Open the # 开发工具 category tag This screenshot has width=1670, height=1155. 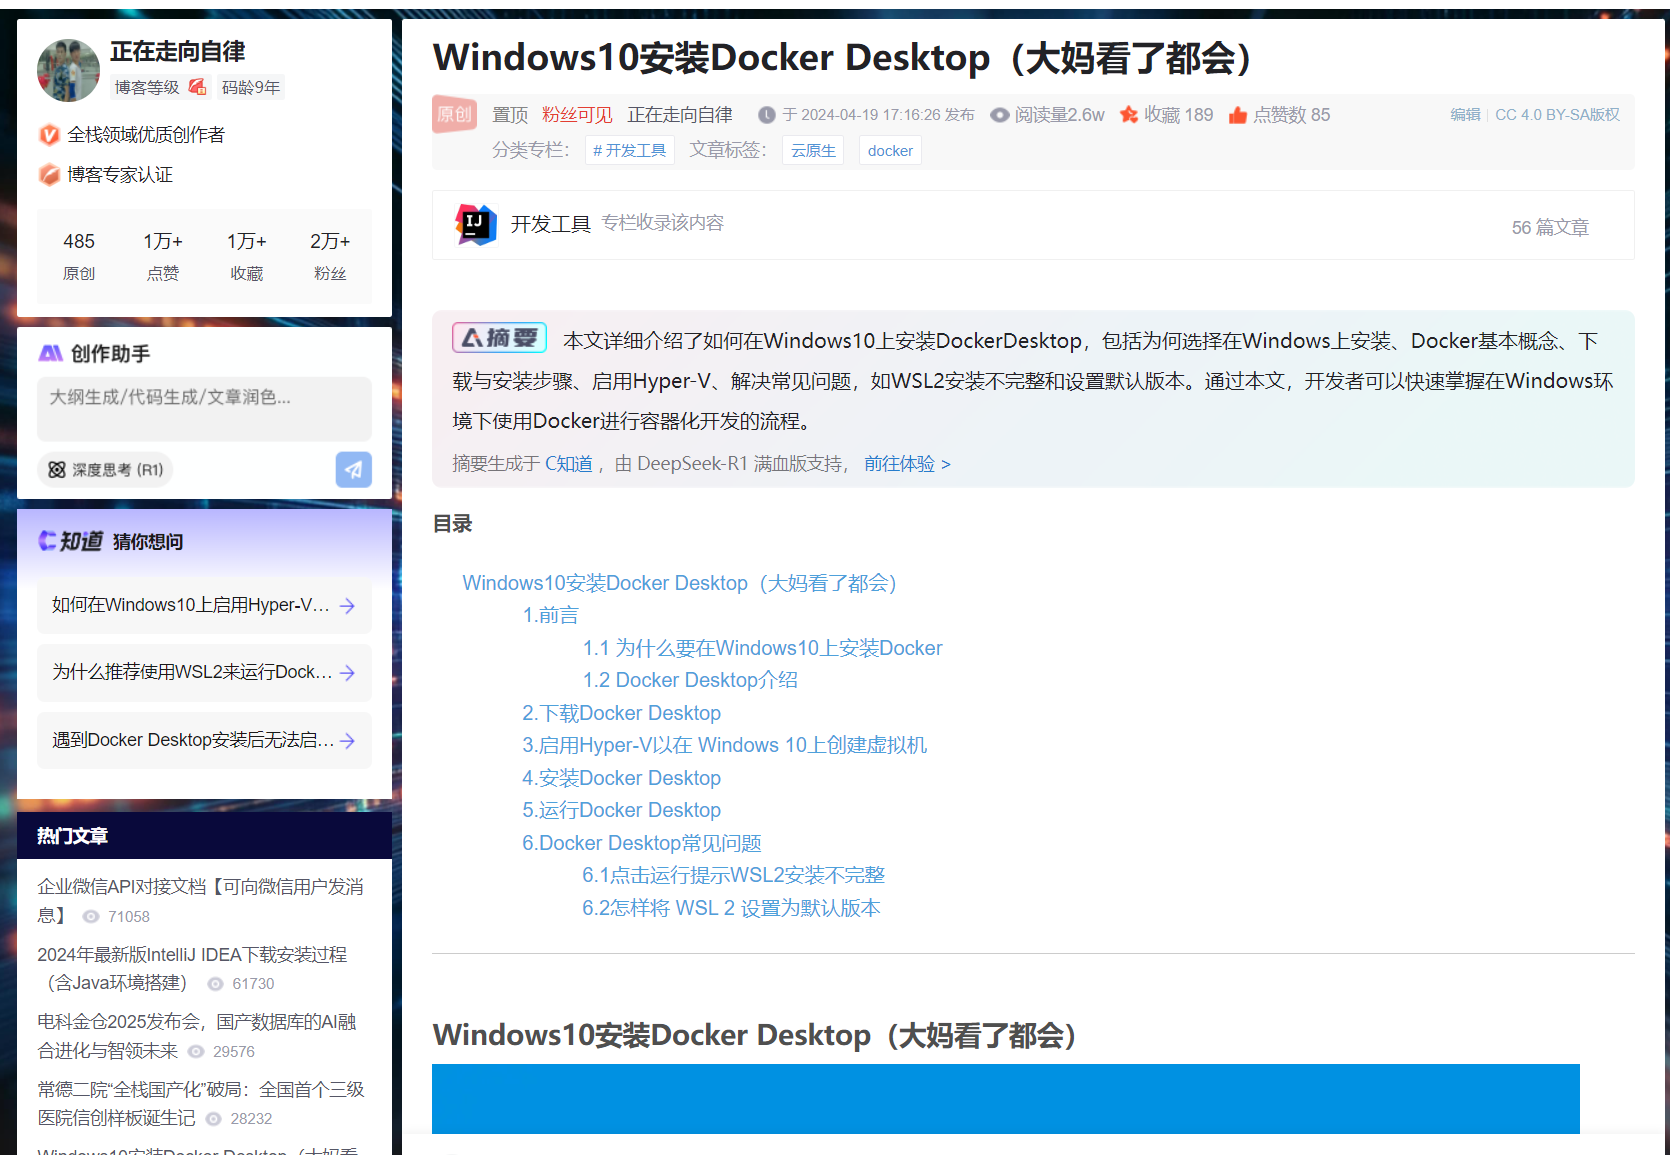point(629,150)
